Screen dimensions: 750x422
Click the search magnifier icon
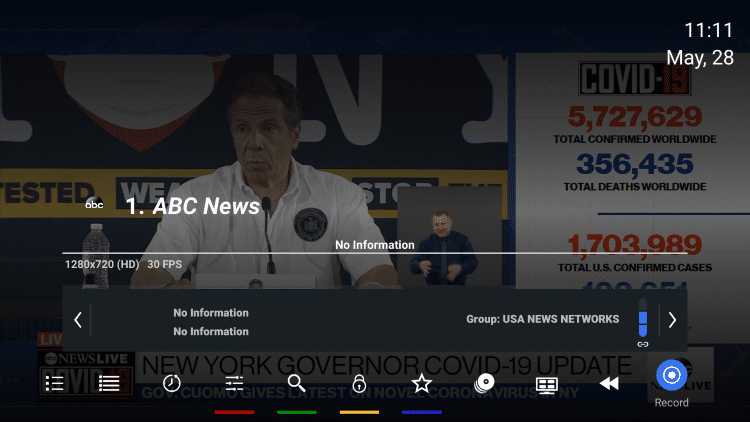point(296,382)
